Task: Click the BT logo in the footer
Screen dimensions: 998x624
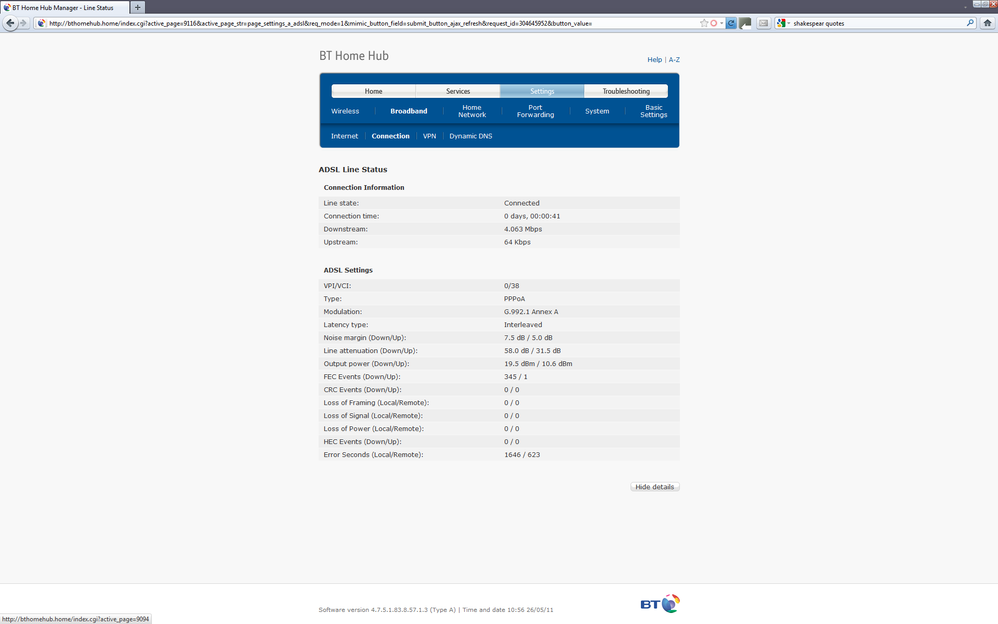Action: [x=660, y=603]
